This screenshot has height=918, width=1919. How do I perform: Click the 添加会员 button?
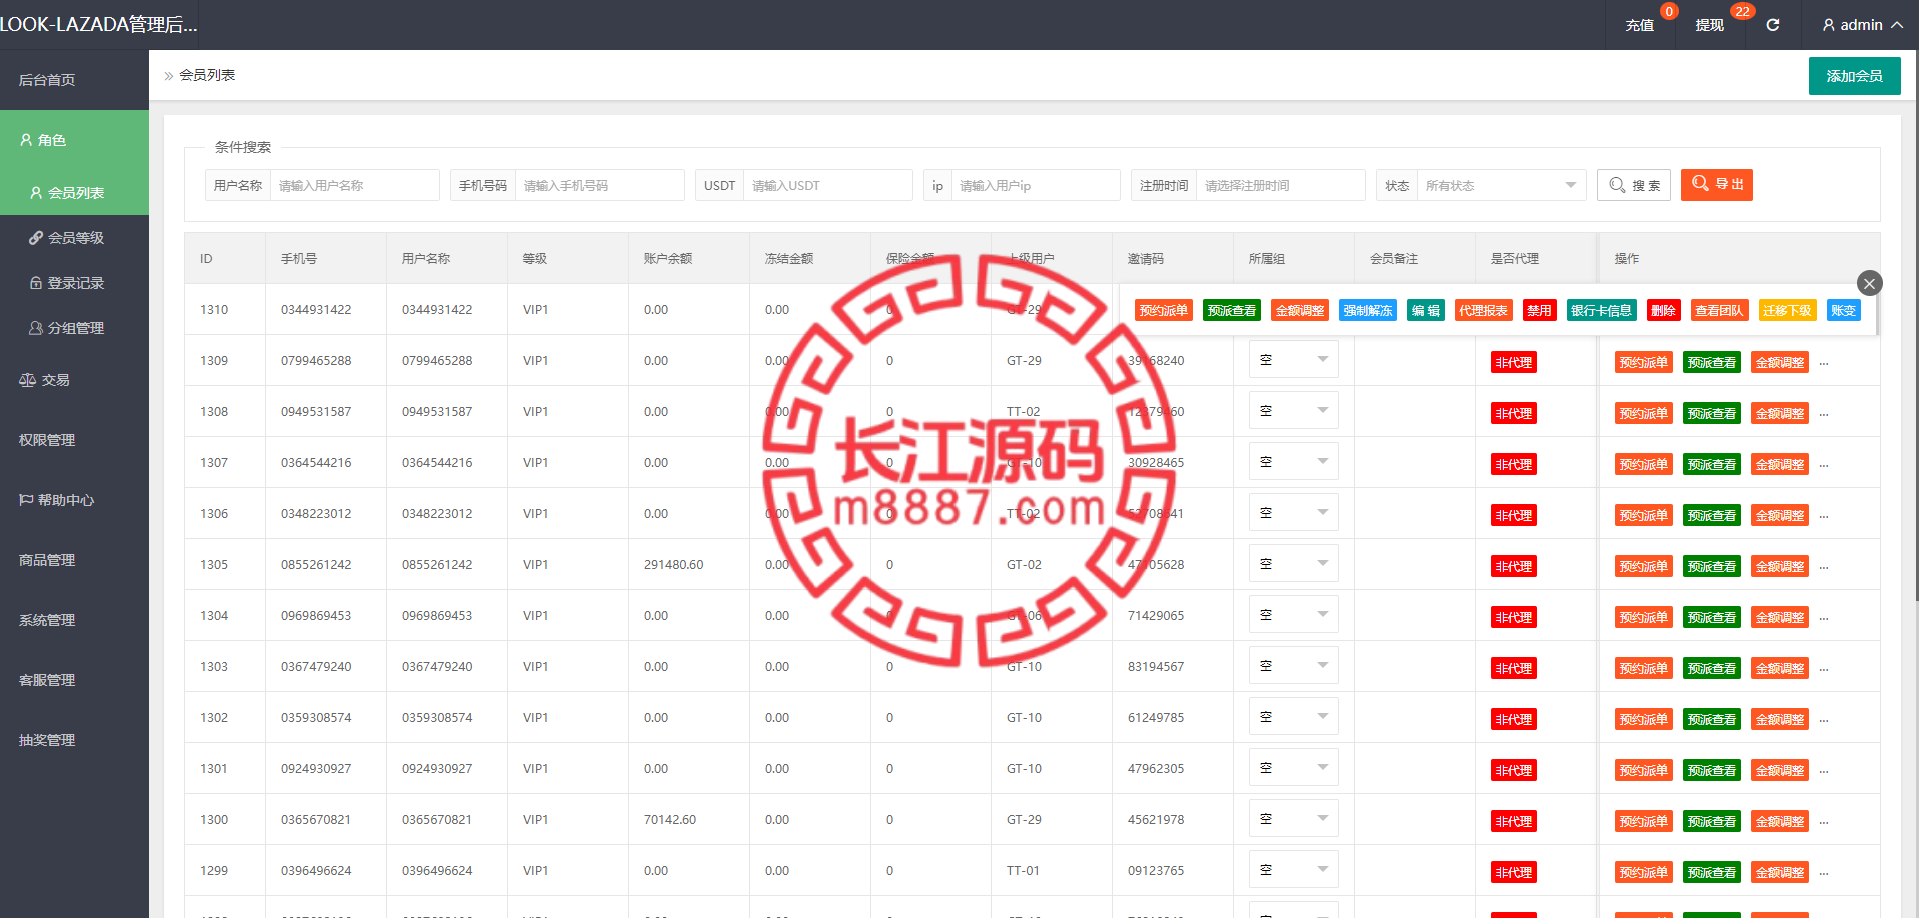[1854, 76]
